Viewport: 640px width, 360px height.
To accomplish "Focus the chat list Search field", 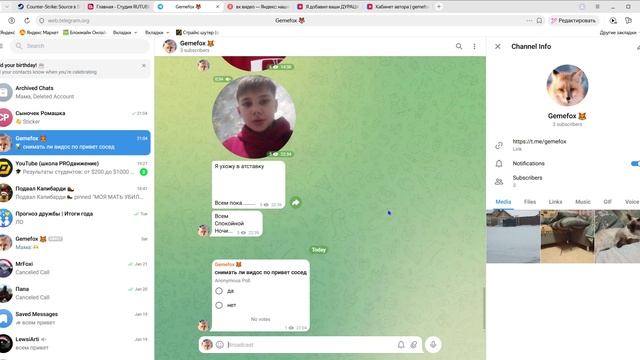I will tap(80, 46).
